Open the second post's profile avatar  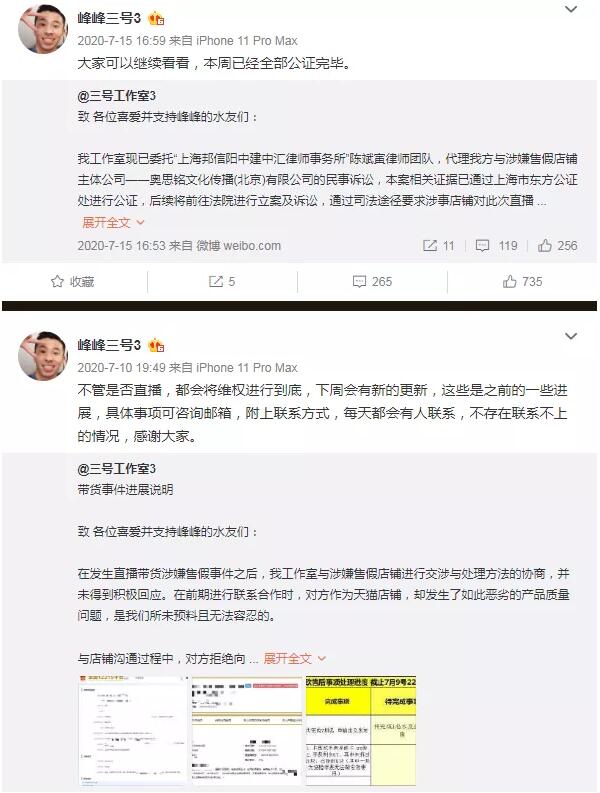coord(44,356)
